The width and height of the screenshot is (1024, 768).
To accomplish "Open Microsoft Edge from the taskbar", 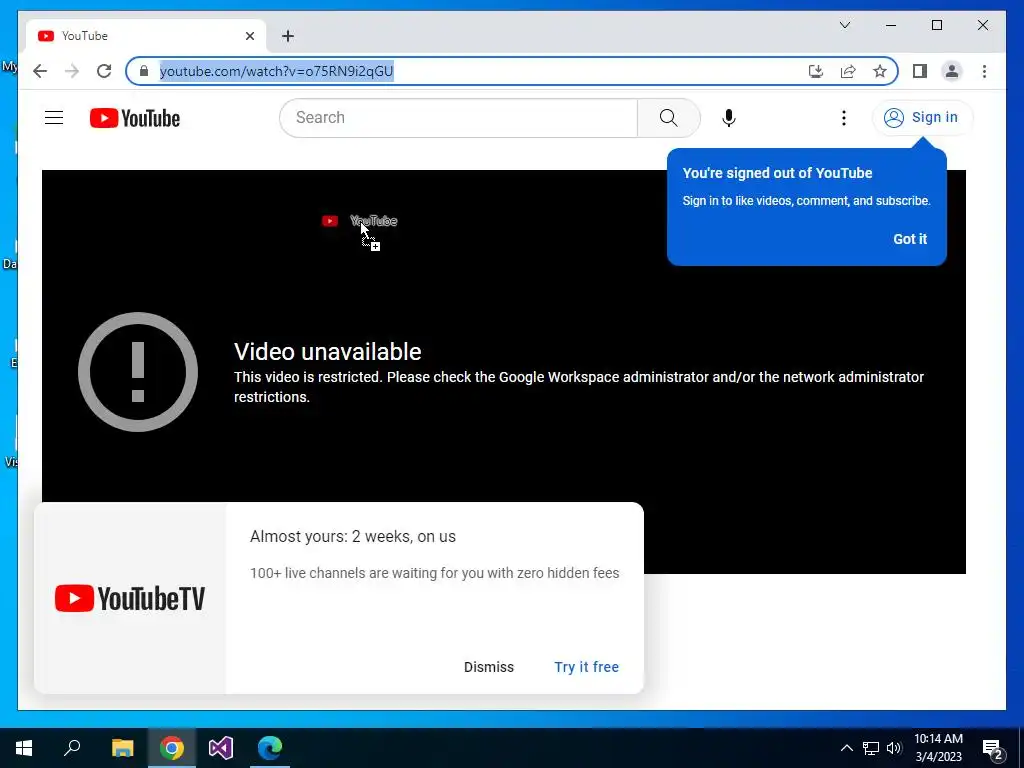I will [x=270, y=748].
